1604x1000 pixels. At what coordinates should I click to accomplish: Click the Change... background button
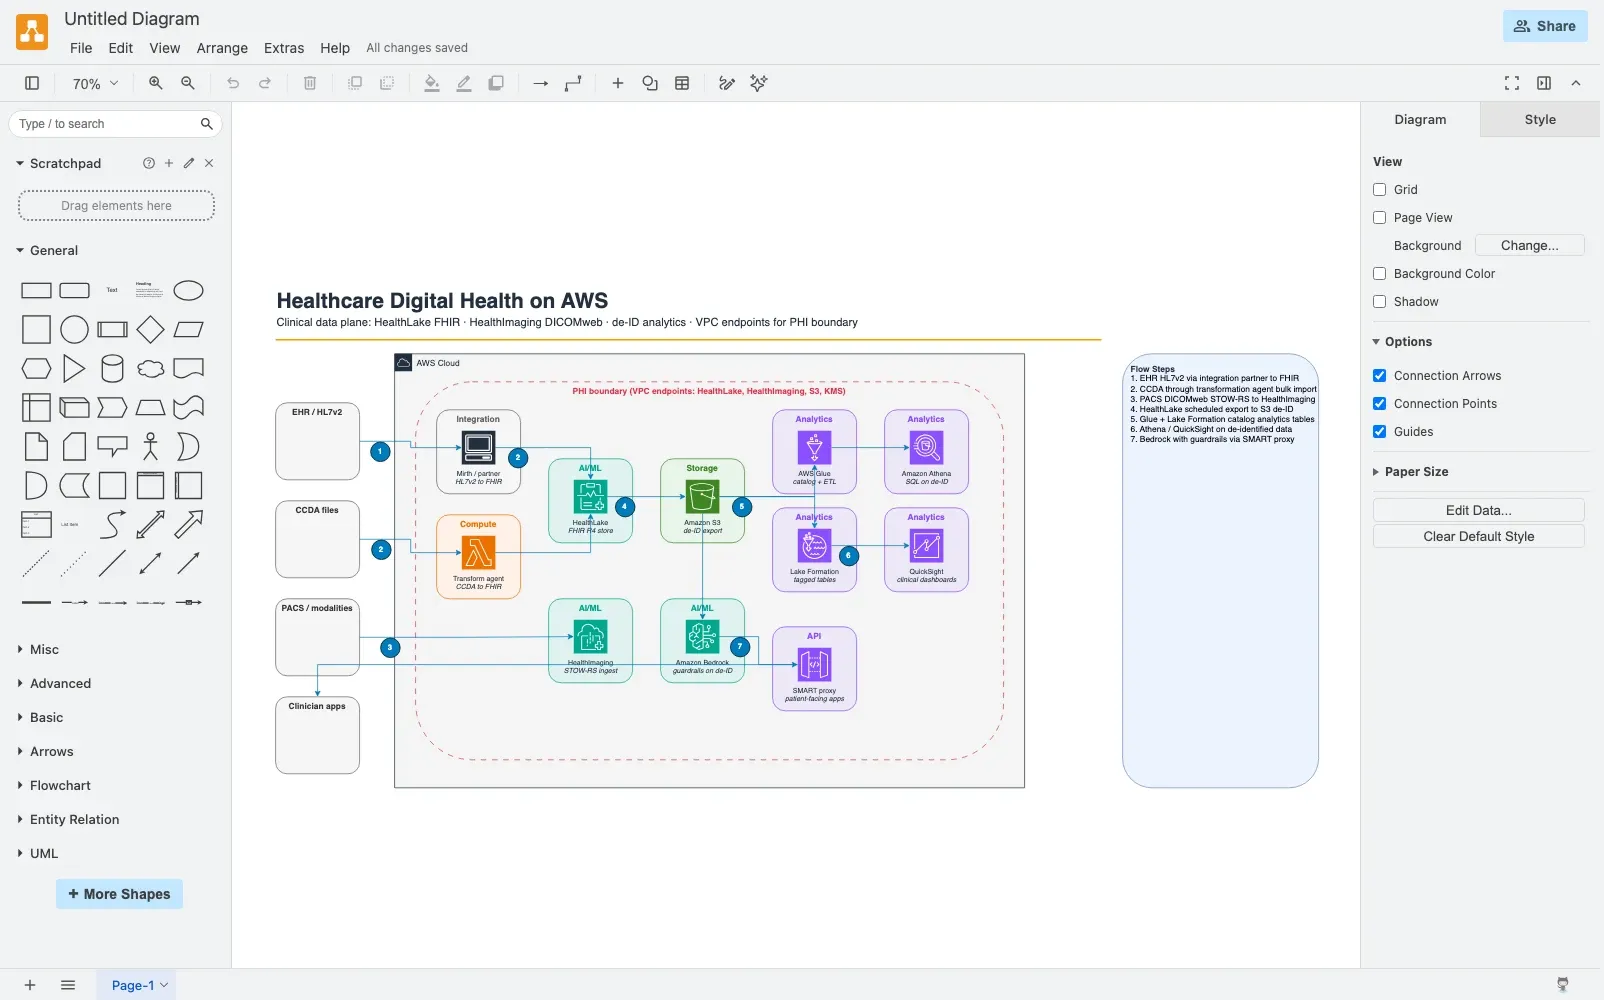(1530, 246)
